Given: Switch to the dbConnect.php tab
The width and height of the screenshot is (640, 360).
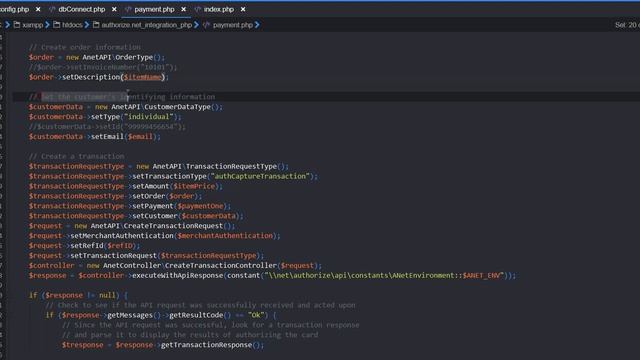Looking at the screenshot, I should tap(82, 9).
